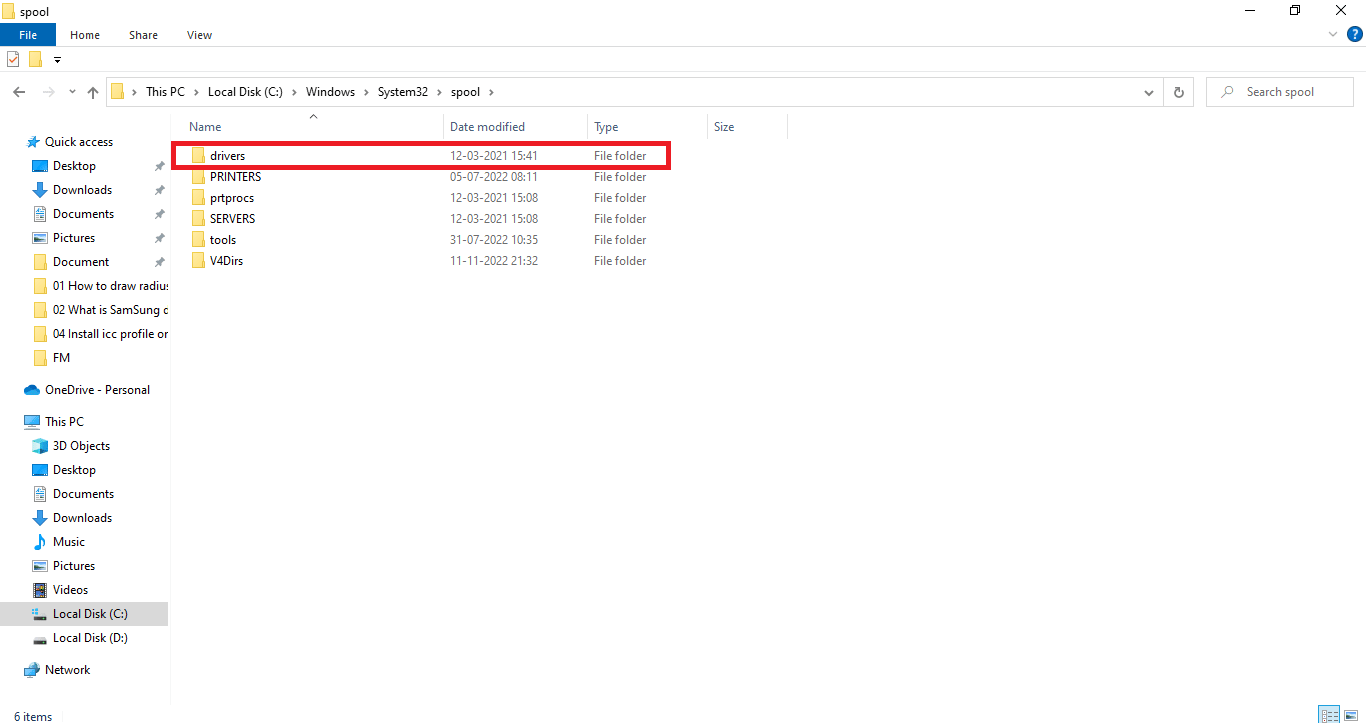Select Network in navigation pane

(x=67, y=670)
